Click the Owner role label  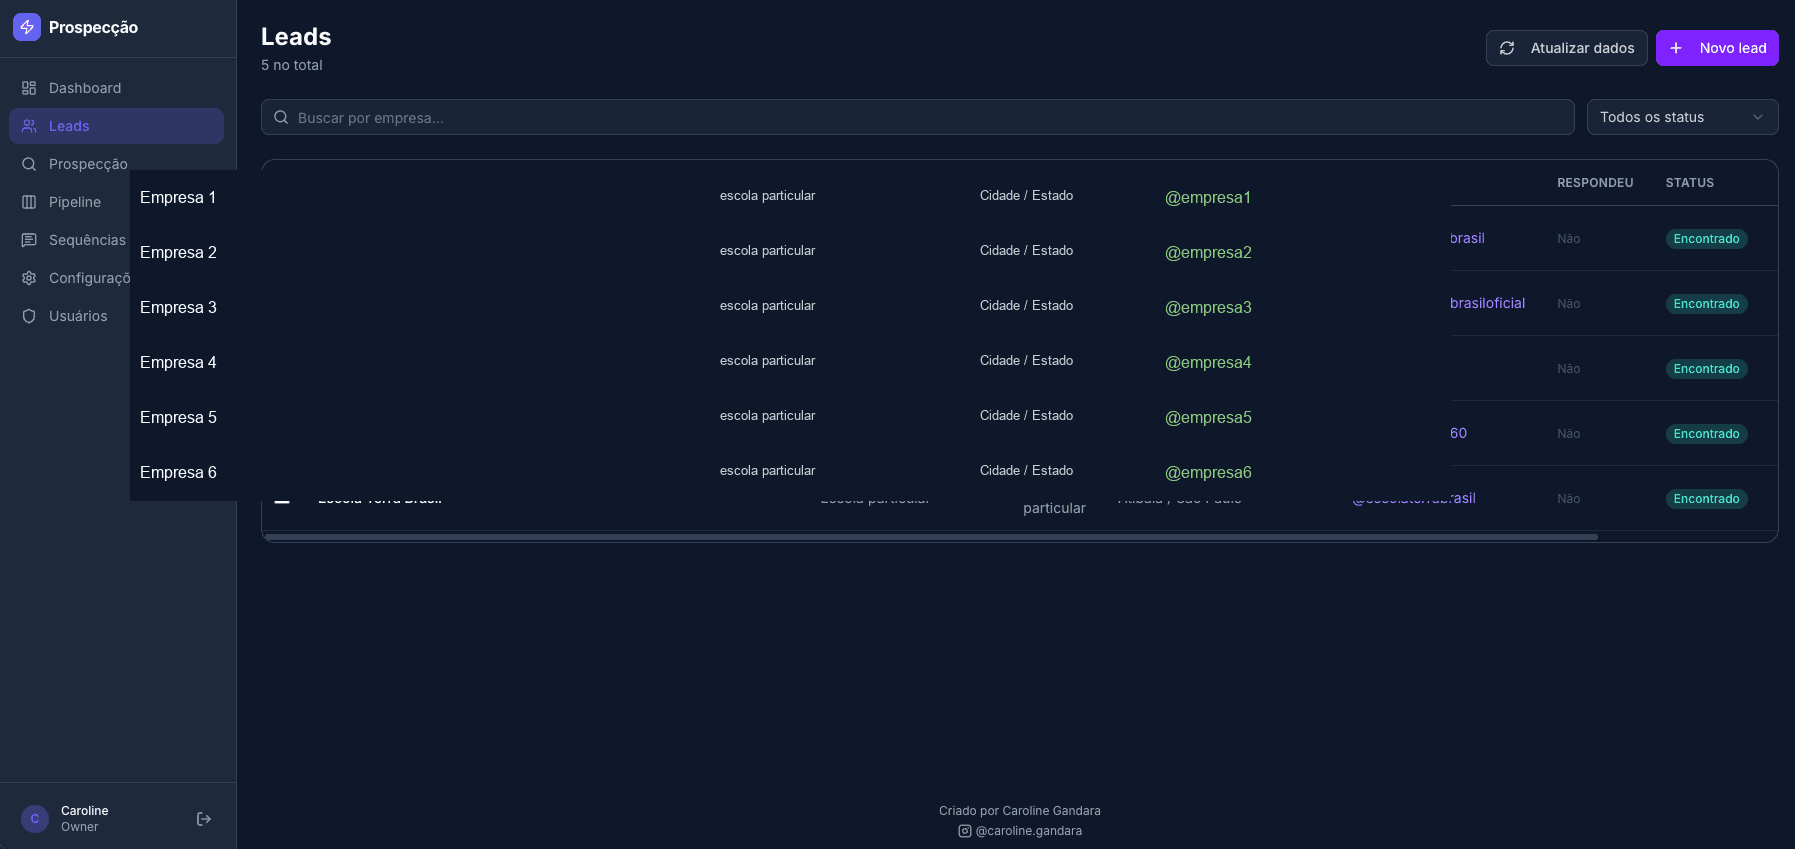(x=79, y=827)
